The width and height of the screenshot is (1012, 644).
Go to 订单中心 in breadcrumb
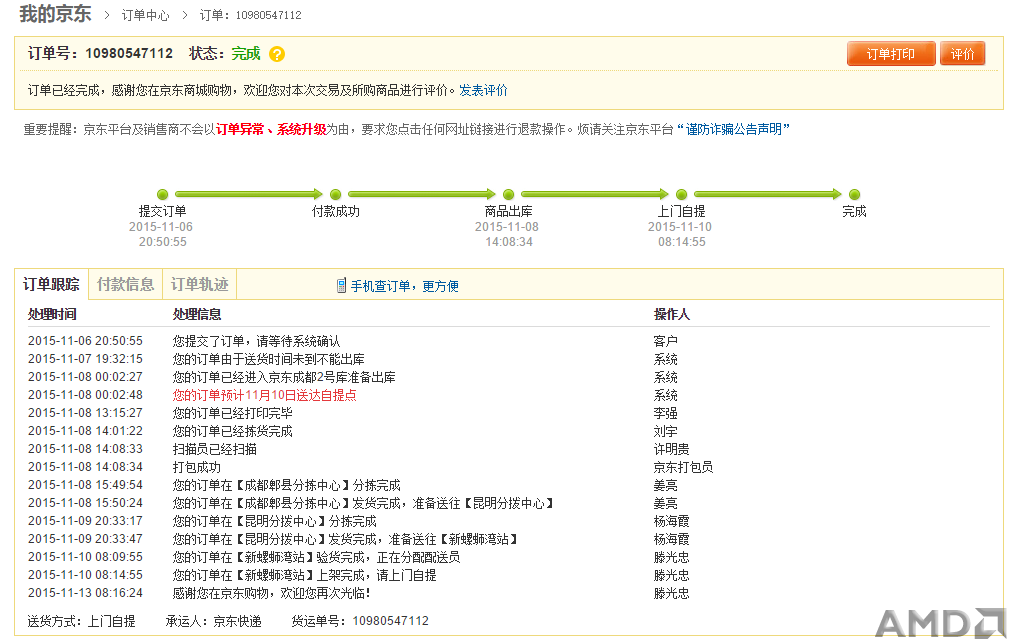click(x=145, y=15)
